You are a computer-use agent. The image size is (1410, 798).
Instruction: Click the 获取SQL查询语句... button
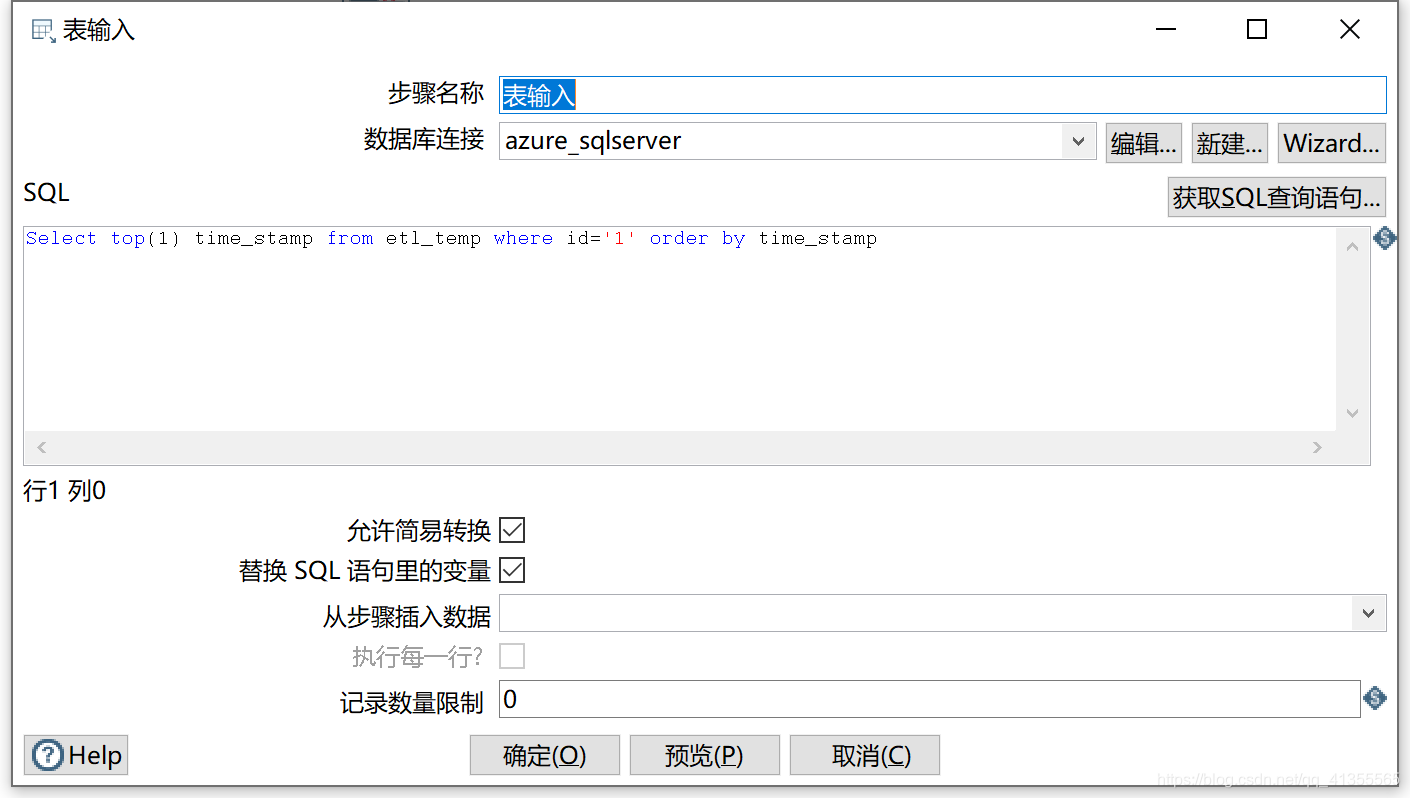(1277, 197)
